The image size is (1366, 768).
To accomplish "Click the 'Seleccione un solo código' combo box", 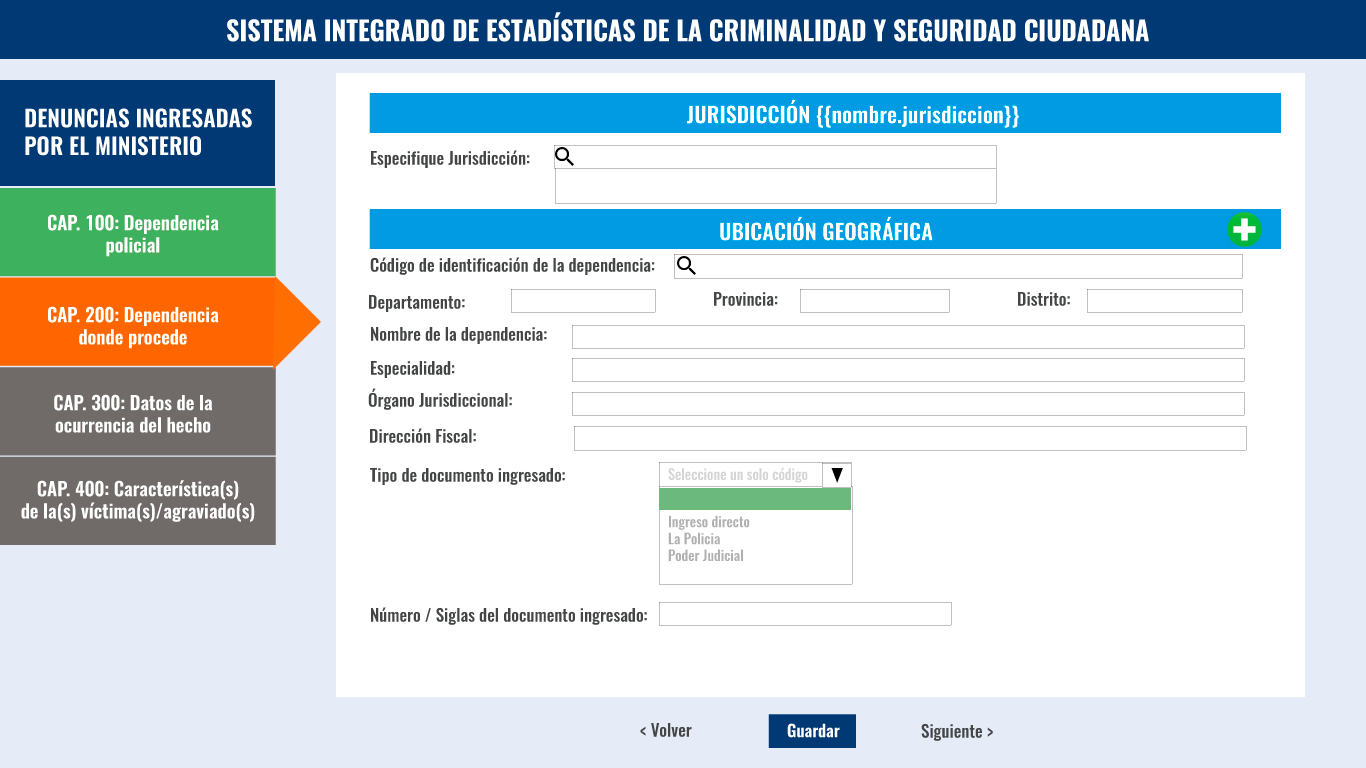I will (x=755, y=475).
